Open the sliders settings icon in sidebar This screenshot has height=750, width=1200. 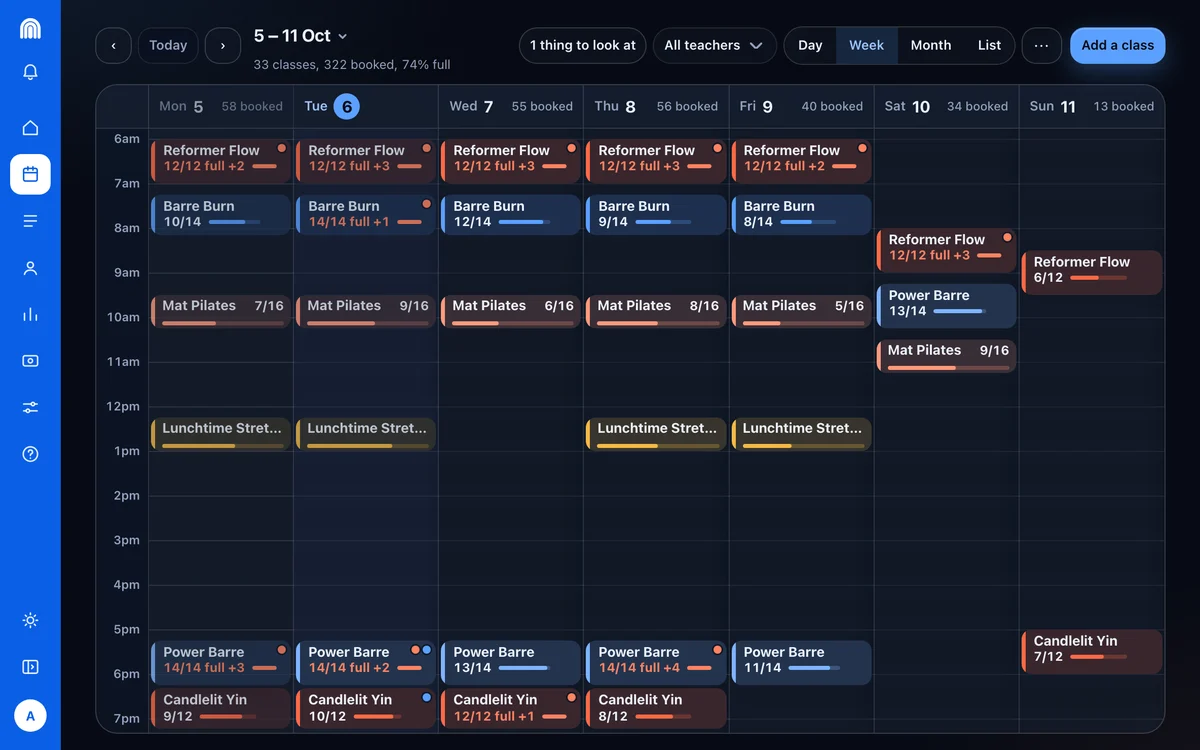pos(30,407)
